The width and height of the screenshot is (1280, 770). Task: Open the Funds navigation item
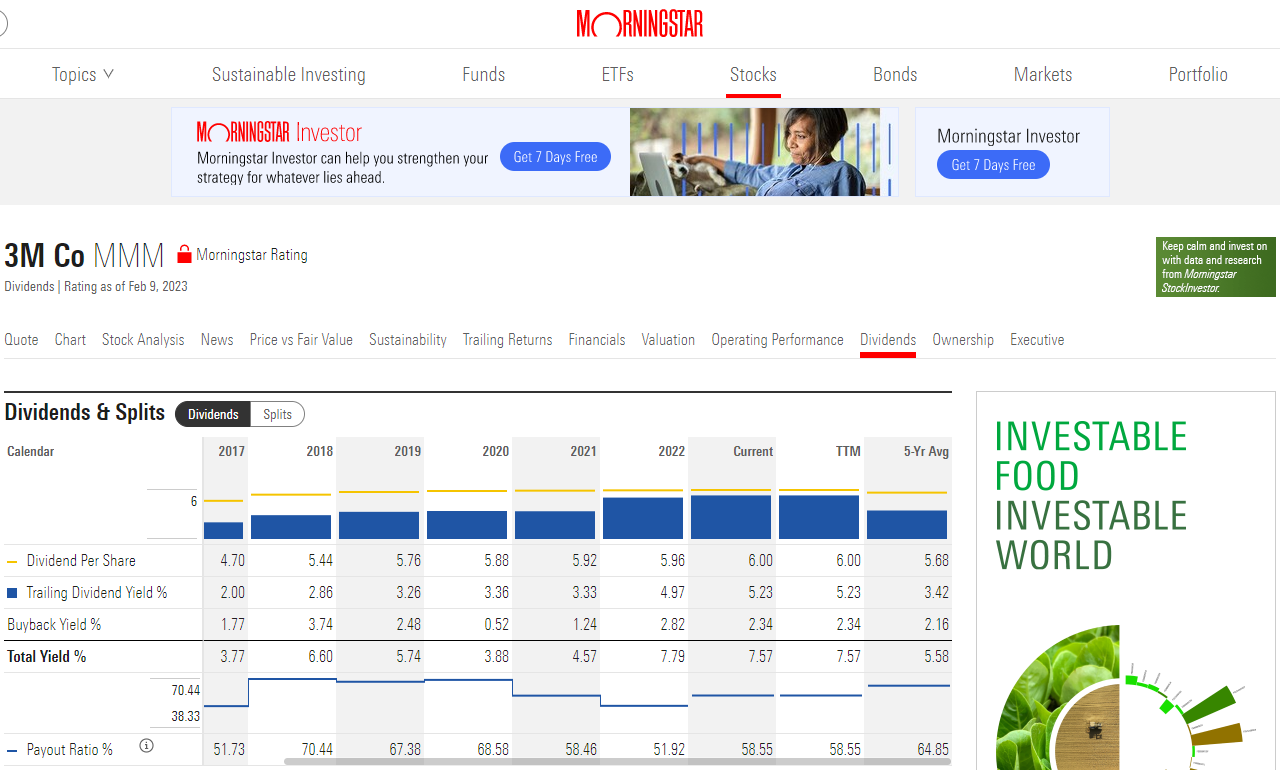[x=483, y=74]
